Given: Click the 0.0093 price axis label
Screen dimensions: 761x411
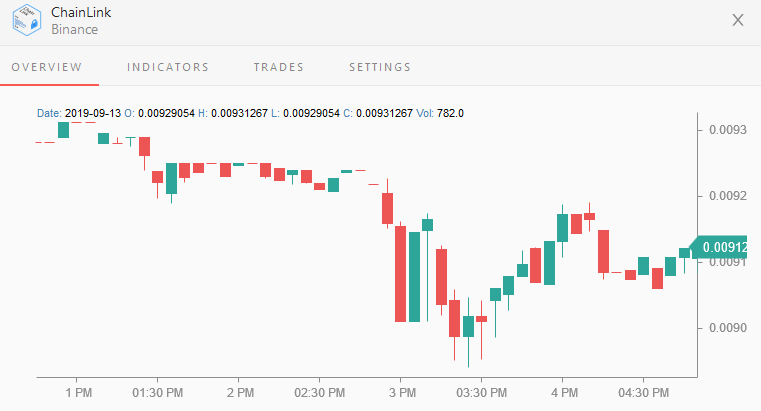Looking at the screenshot, I should pos(728,130).
